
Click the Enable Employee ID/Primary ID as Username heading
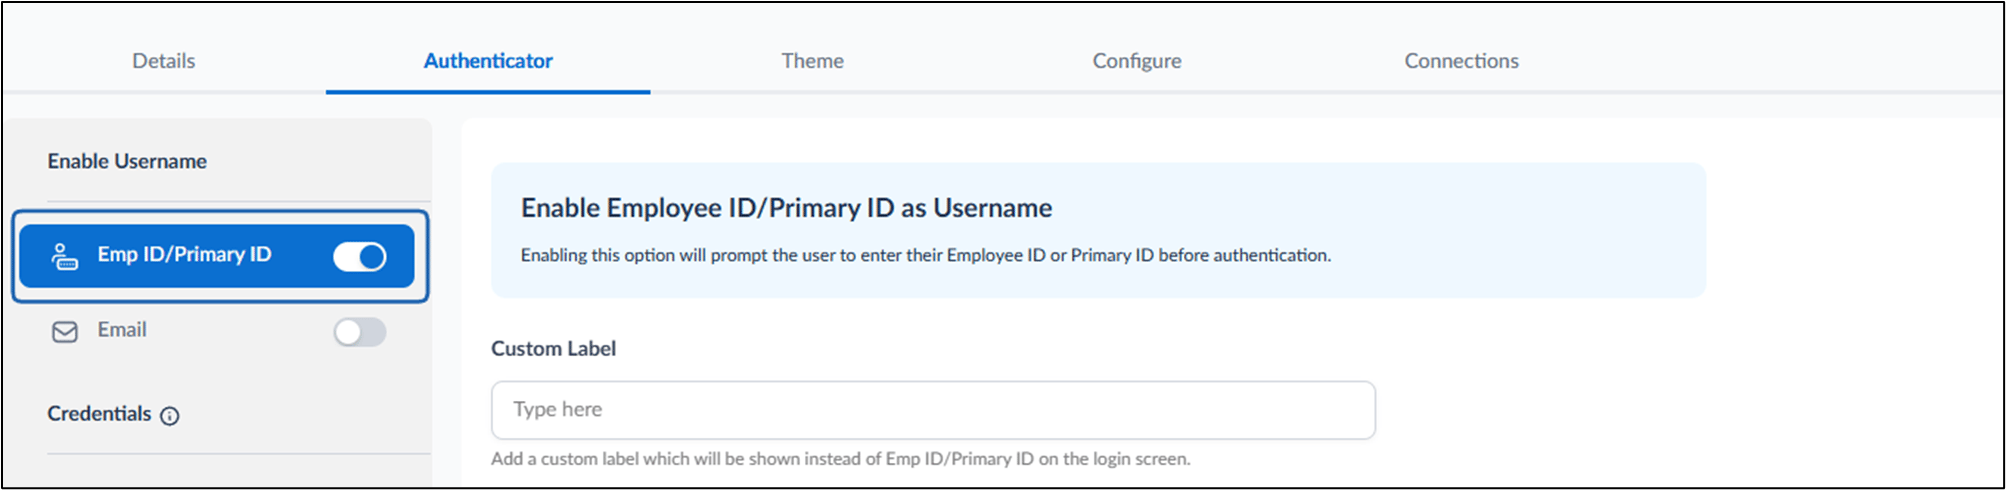(x=786, y=208)
